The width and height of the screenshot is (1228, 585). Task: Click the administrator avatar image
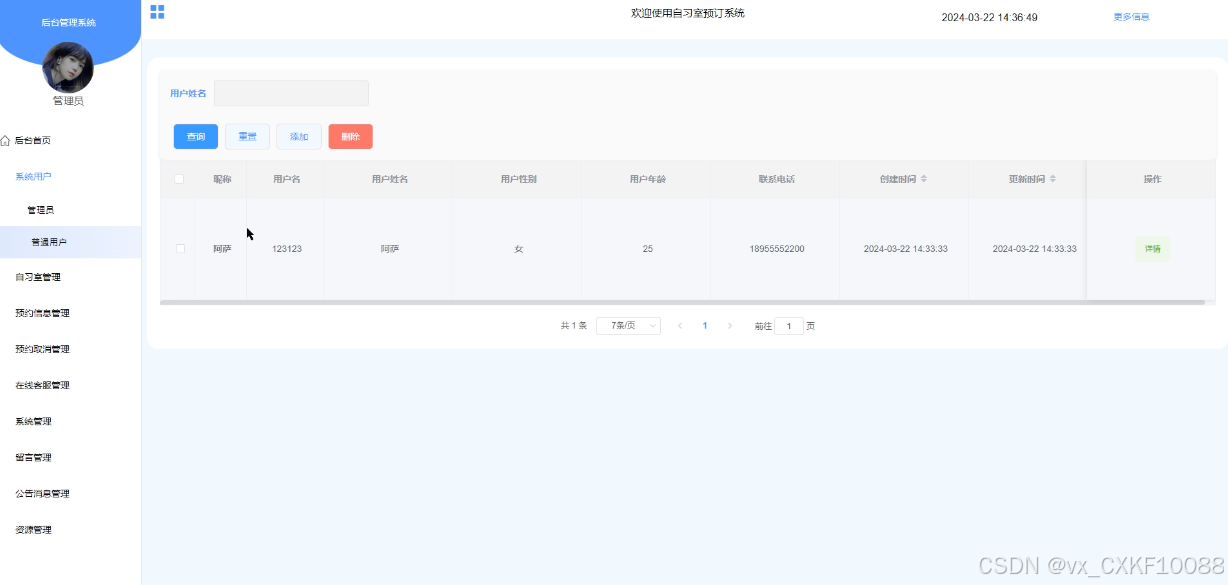[x=68, y=68]
